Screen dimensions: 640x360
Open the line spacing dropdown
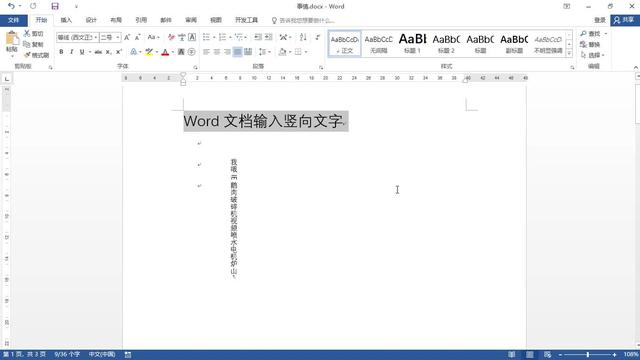(270, 52)
